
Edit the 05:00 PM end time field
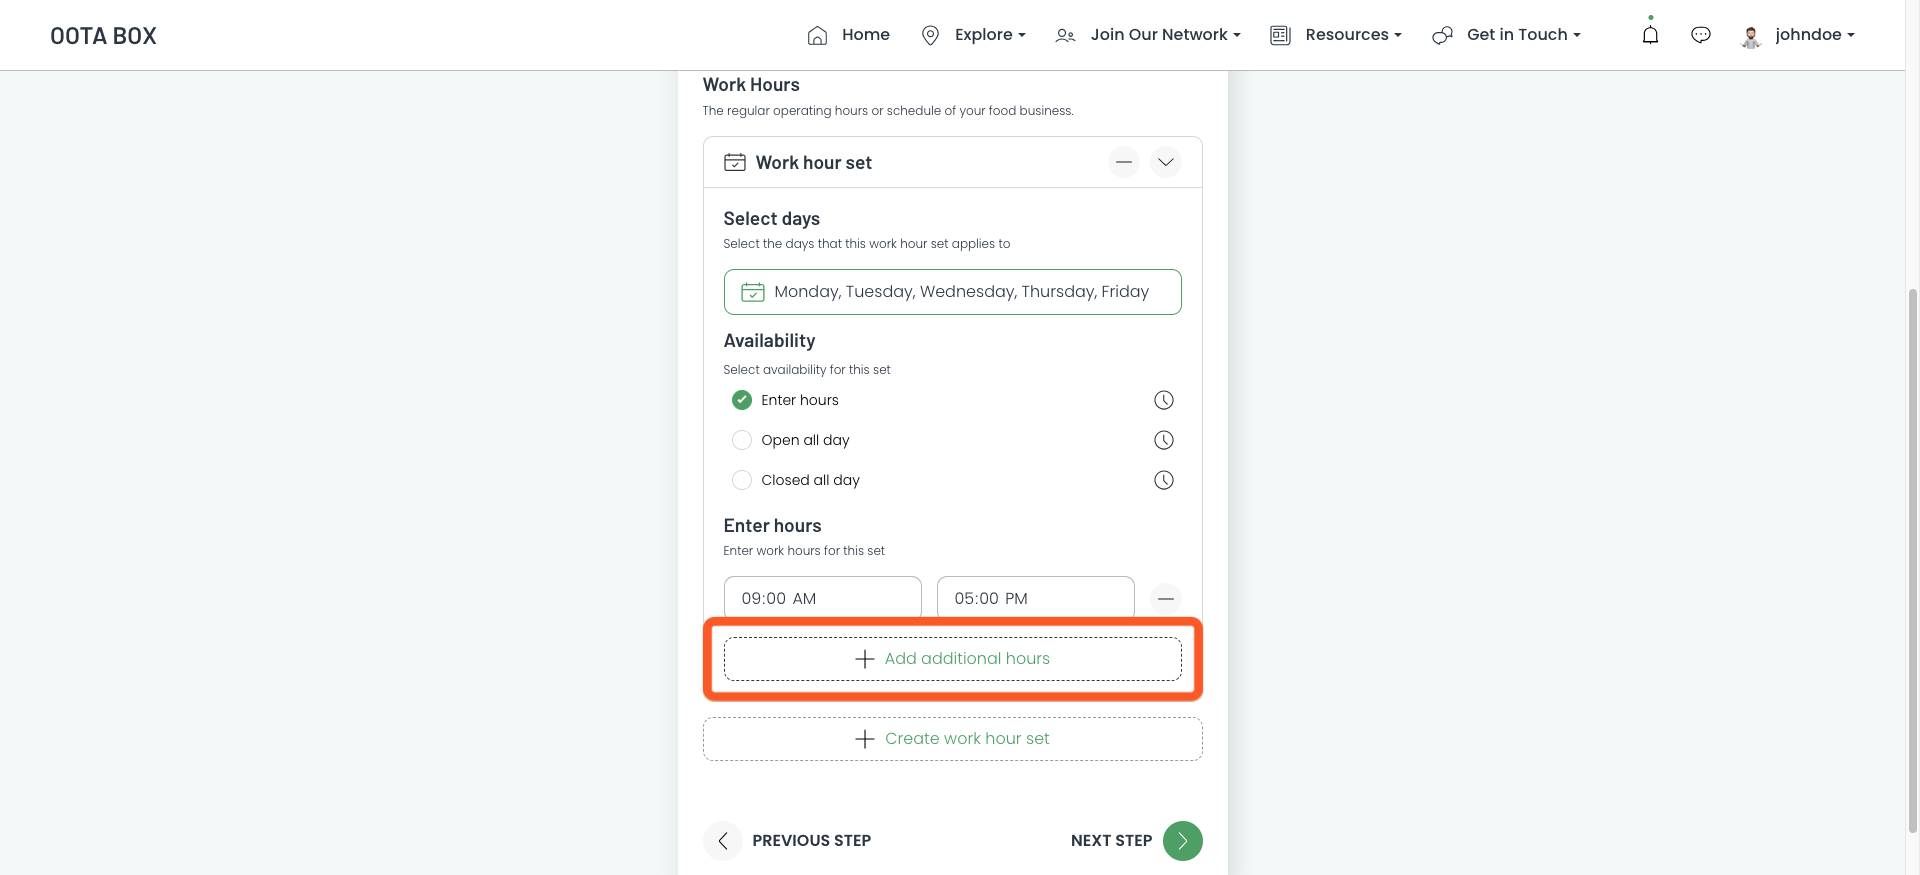click(x=1035, y=598)
